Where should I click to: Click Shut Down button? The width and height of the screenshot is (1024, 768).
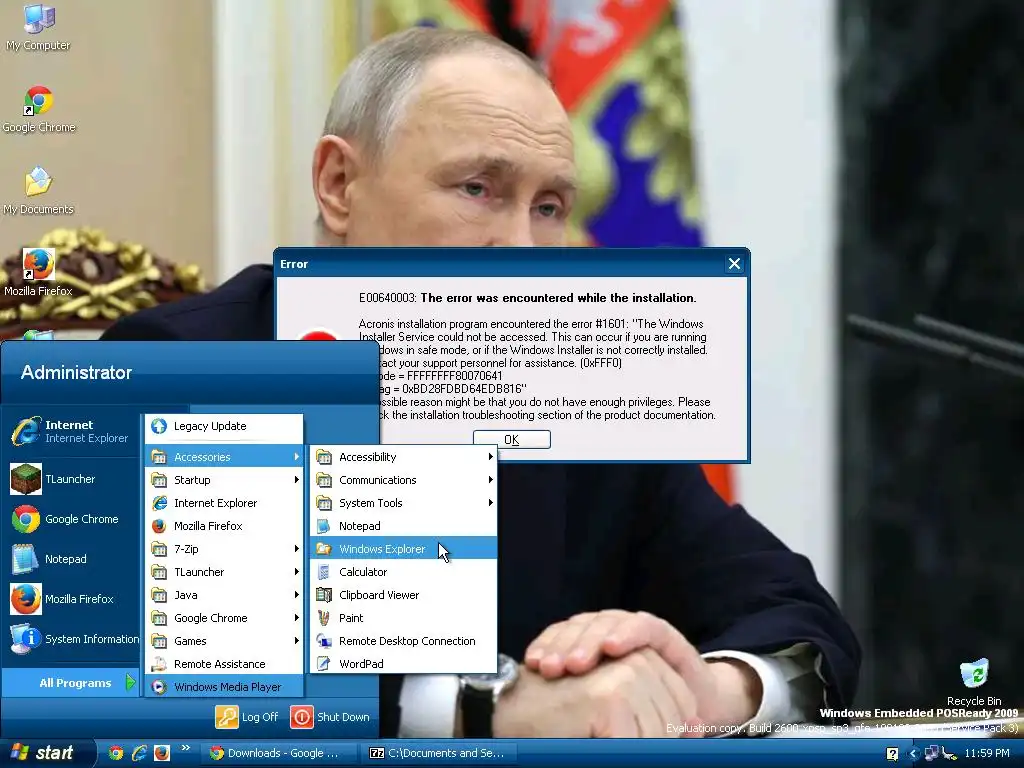click(330, 716)
